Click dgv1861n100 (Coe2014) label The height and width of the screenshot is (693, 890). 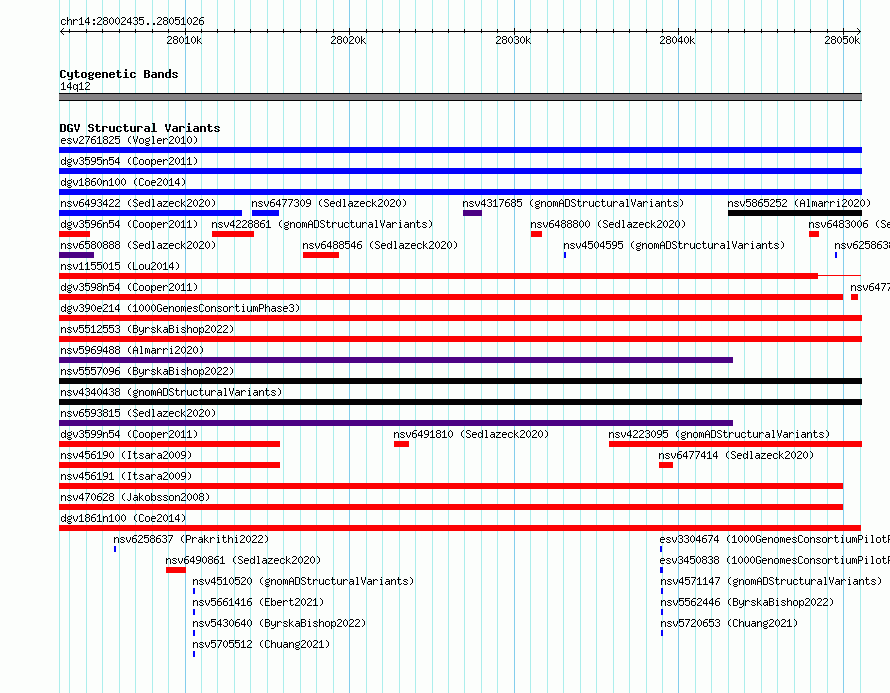[123, 518]
